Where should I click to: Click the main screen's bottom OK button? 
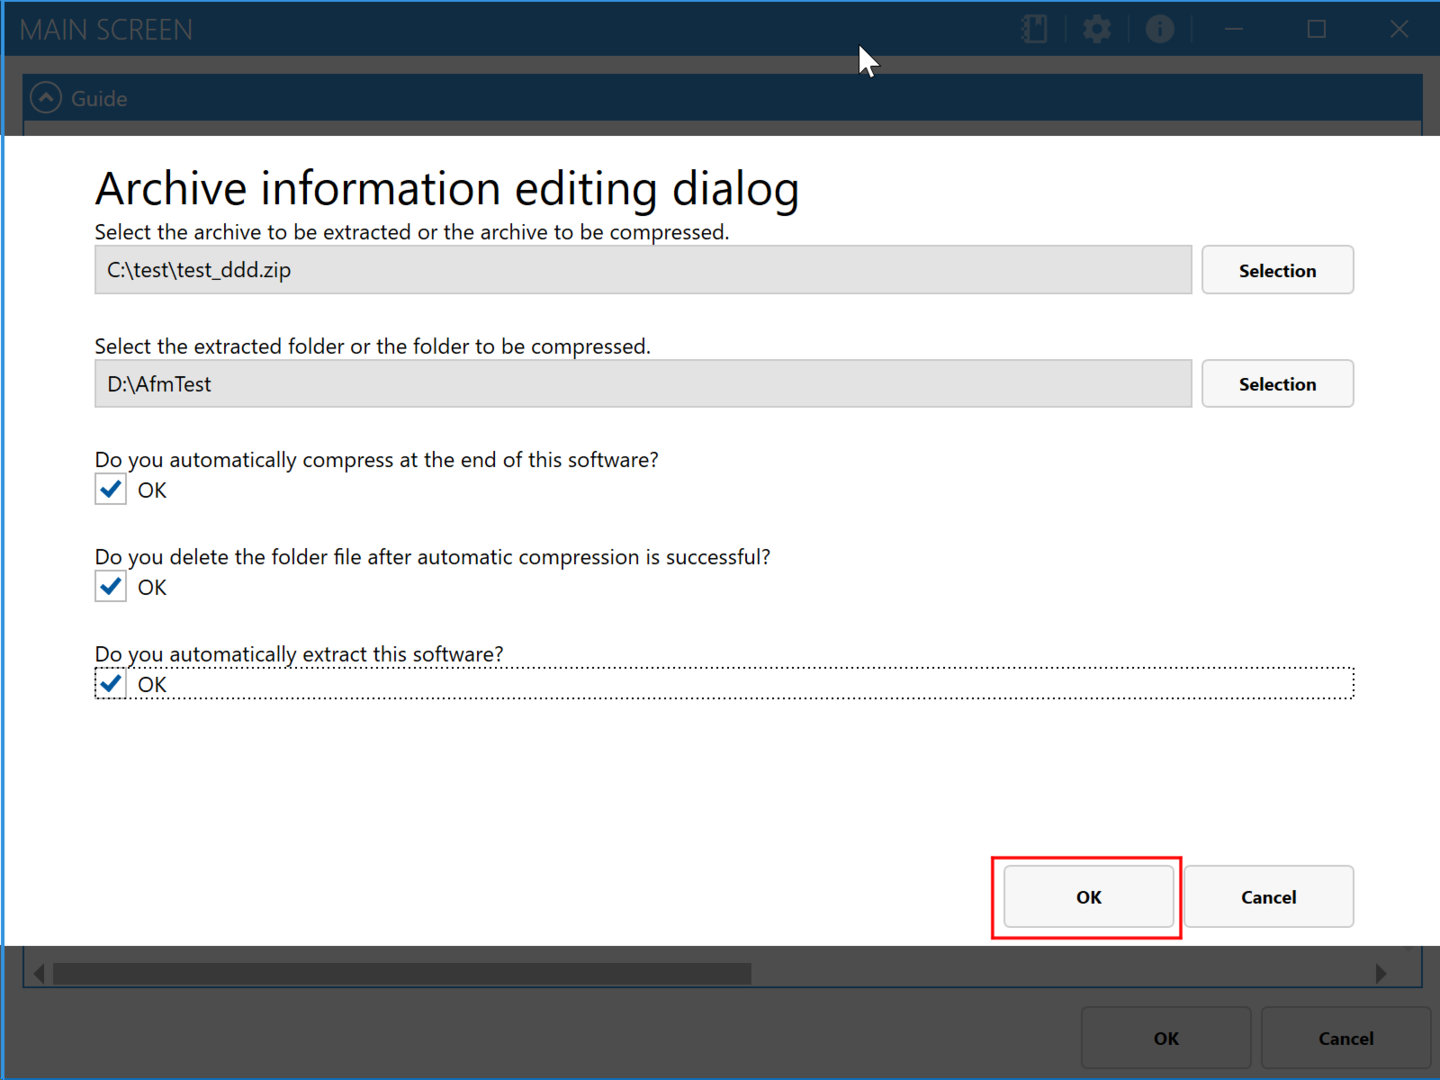[x=1166, y=1038]
